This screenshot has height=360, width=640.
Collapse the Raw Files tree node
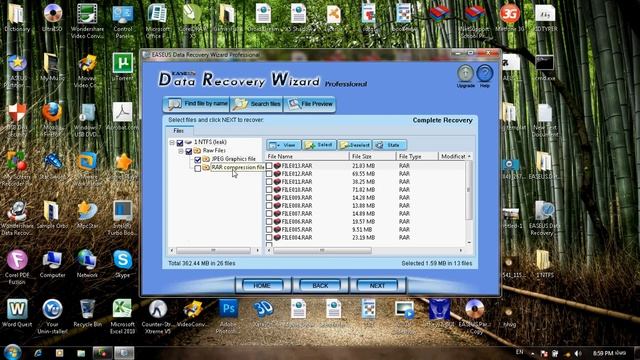(181, 151)
